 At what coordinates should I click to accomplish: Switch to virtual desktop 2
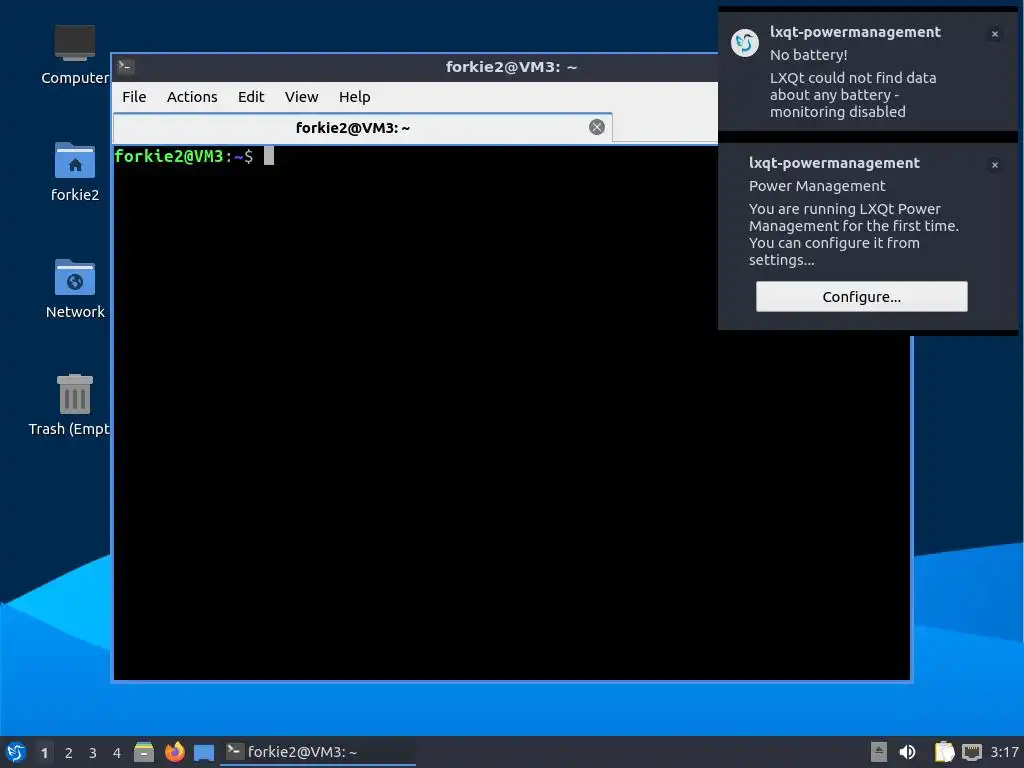[69, 753]
